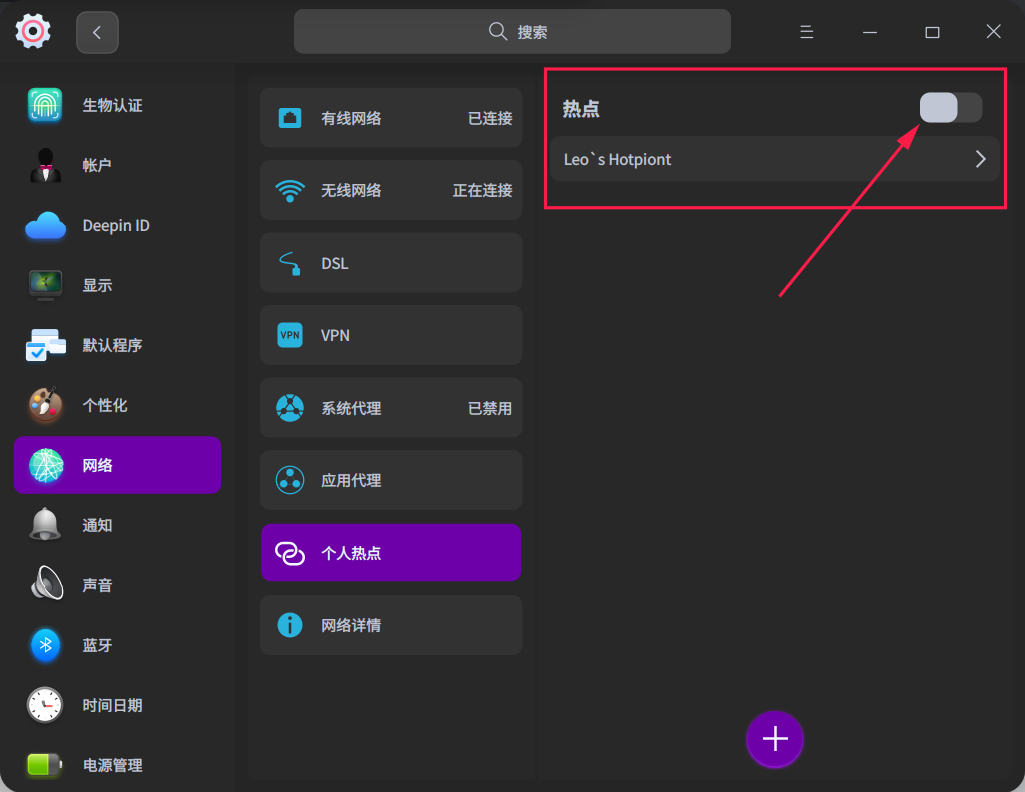Open the 帐户 account avatar icon

[45, 165]
